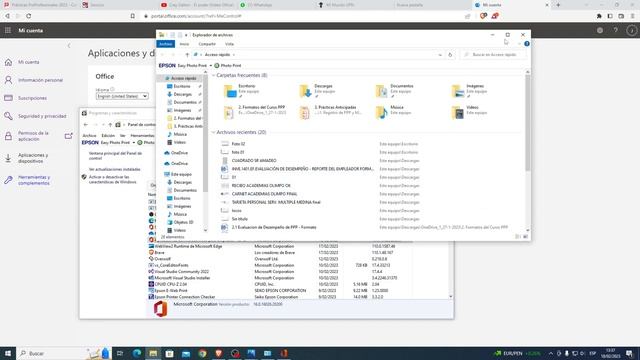This screenshot has width=640, height=360.
Task: Click the Explorer up-arrow navigation button
Action: [x=187, y=55]
